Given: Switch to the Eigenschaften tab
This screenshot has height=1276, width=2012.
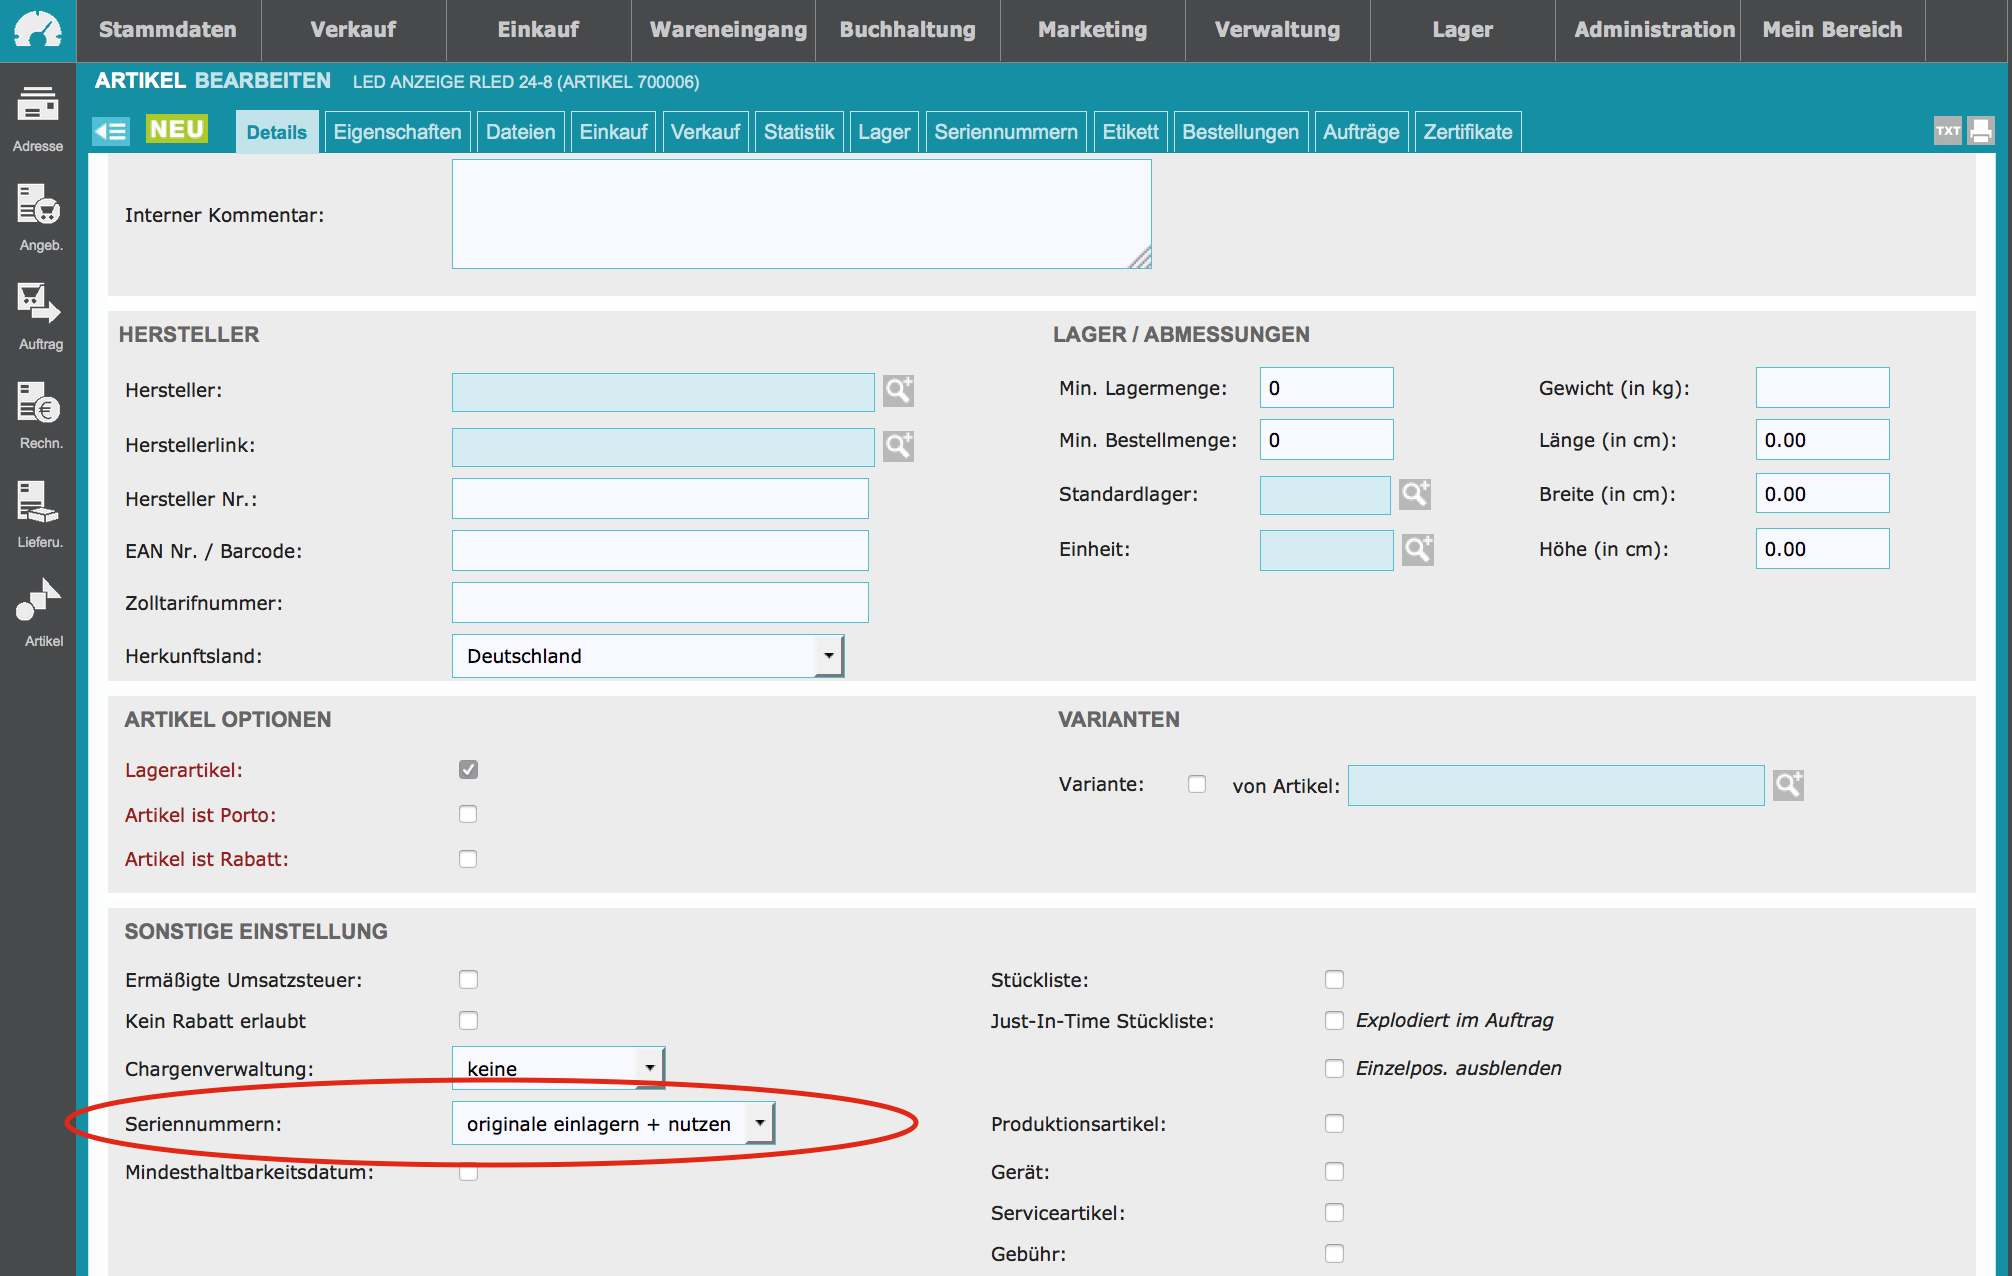Looking at the screenshot, I should pyautogui.click(x=397, y=132).
